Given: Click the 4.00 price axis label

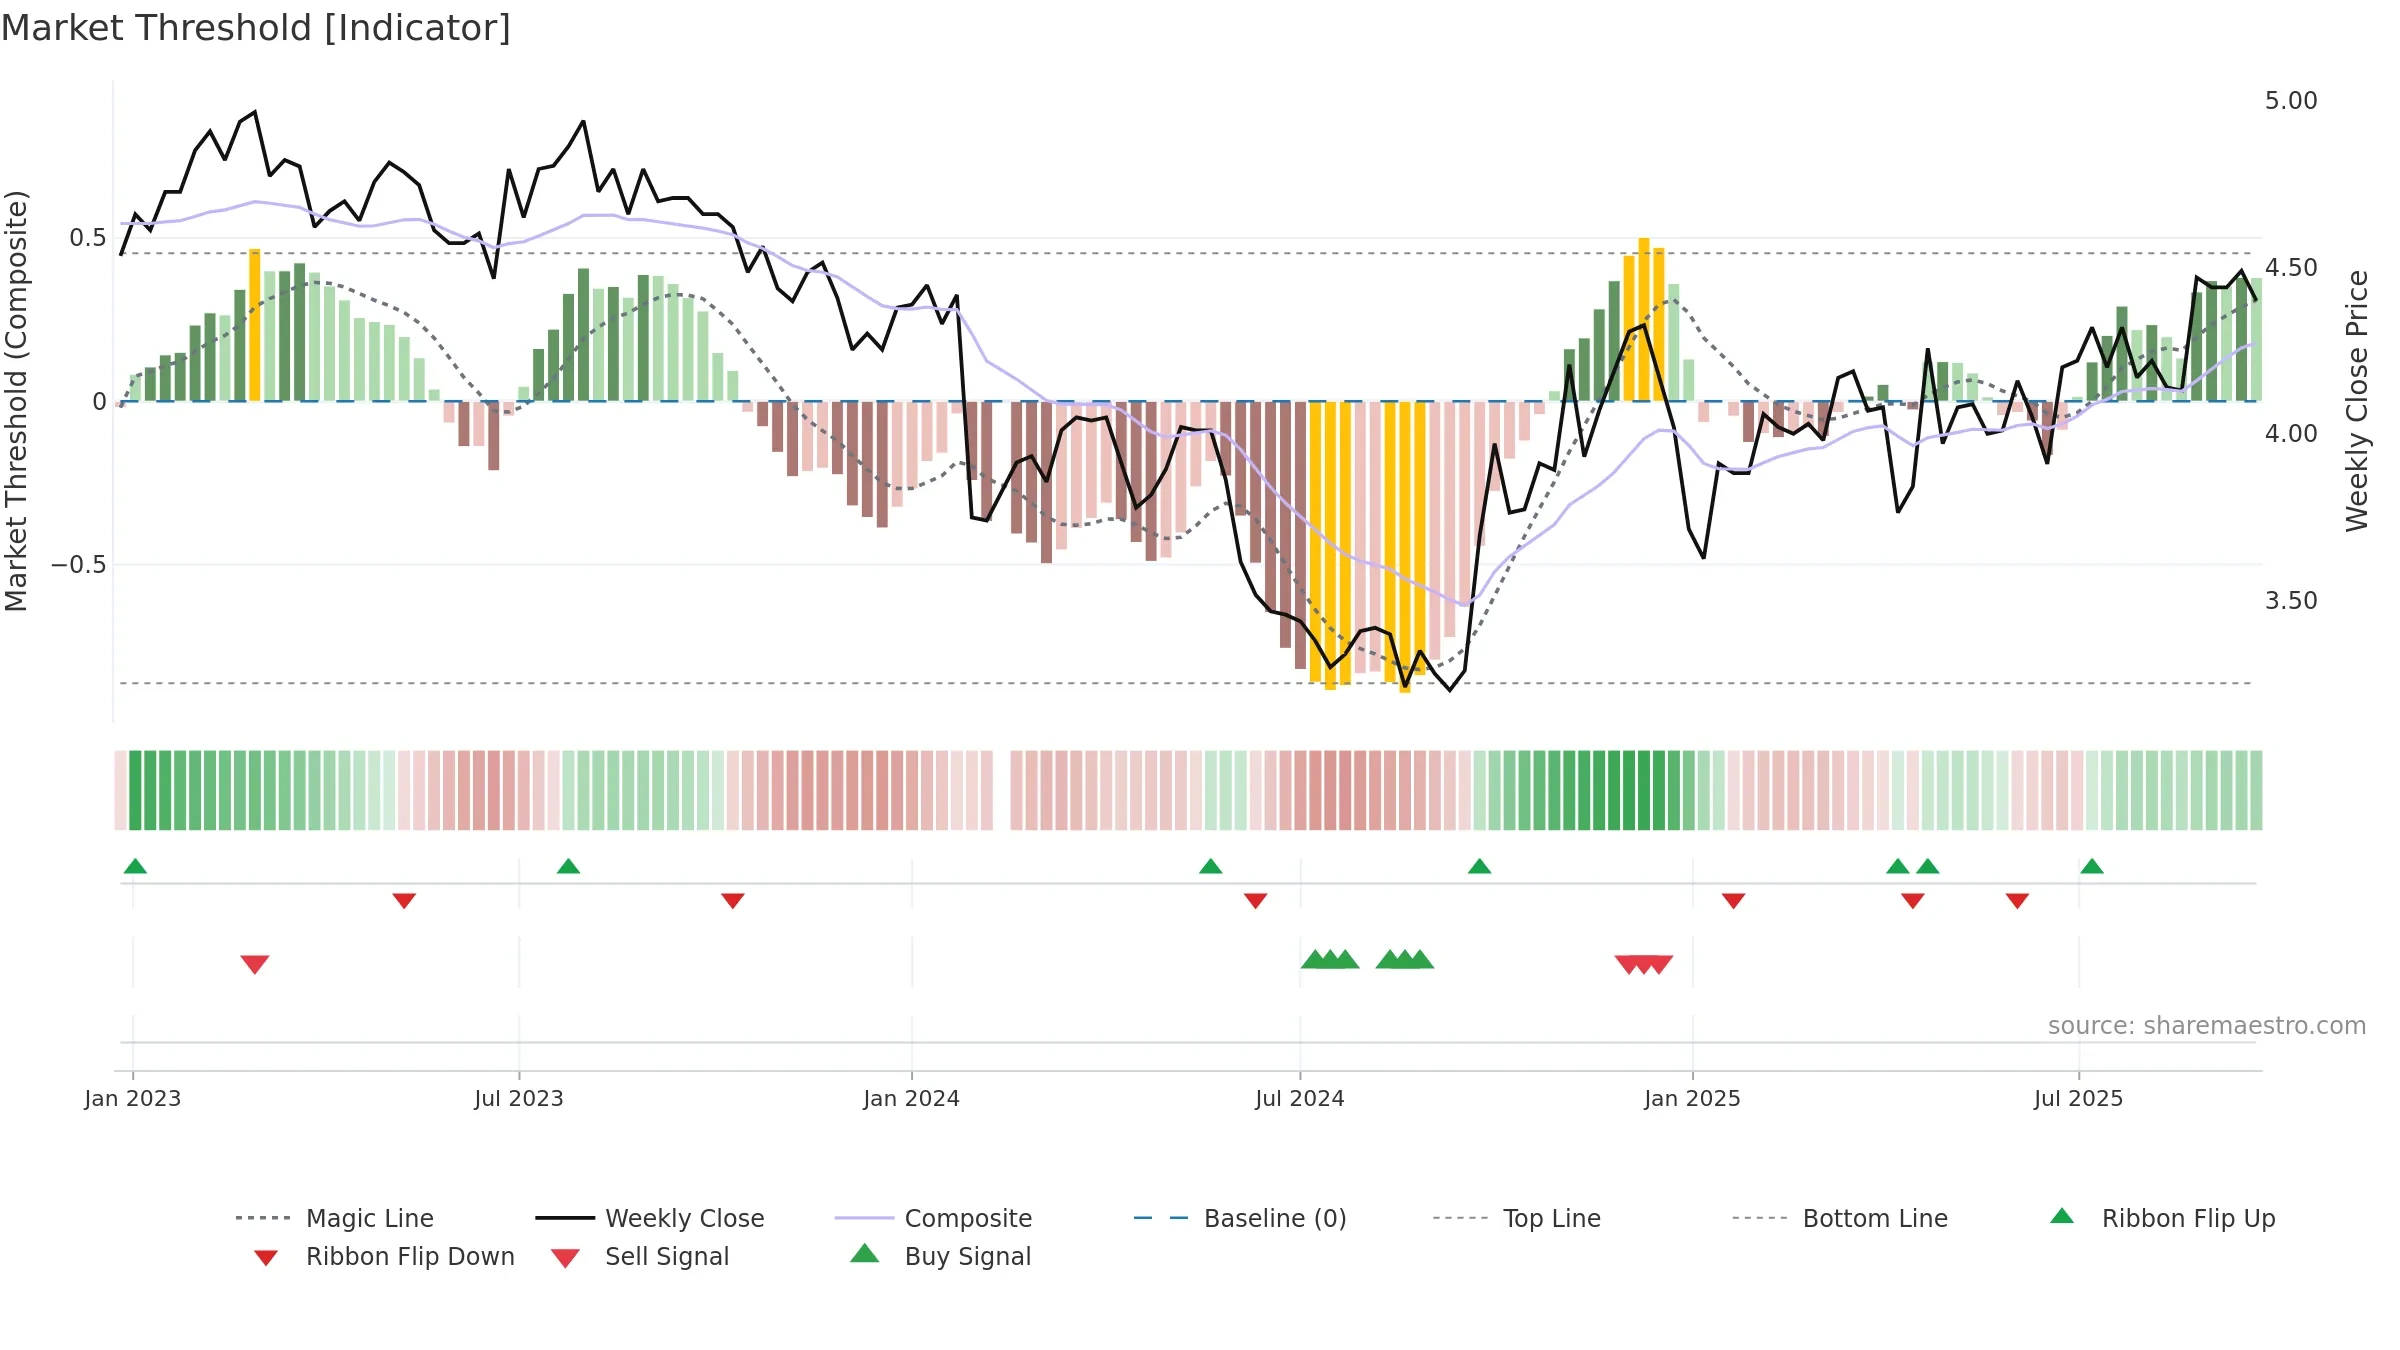Looking at the screenshot, I should [2291, 434].
